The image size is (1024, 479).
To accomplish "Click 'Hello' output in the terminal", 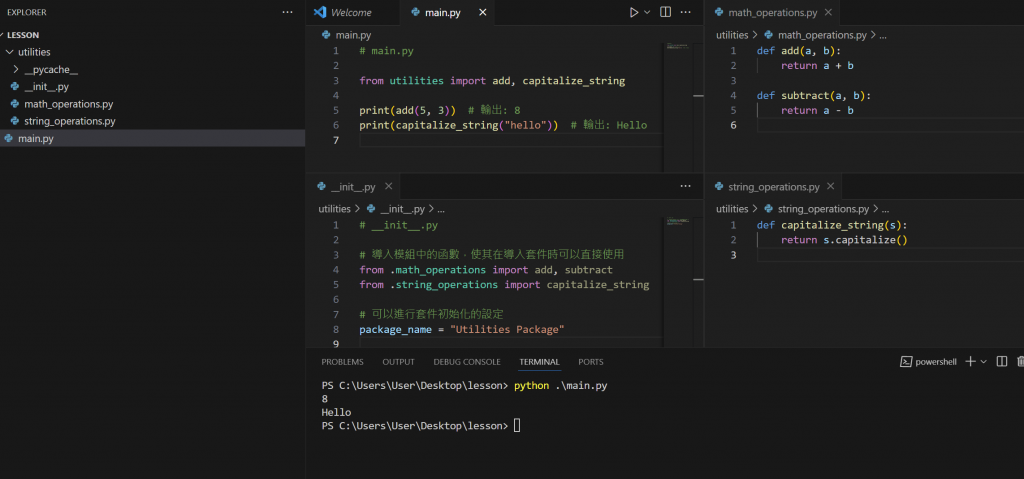I will [336, 412].
